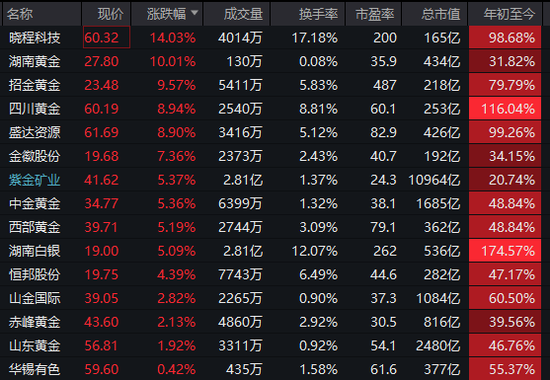Screen dimensions: 550x380
Task: Open the 四川黄金 stock
Action: (x=34, y=109)
